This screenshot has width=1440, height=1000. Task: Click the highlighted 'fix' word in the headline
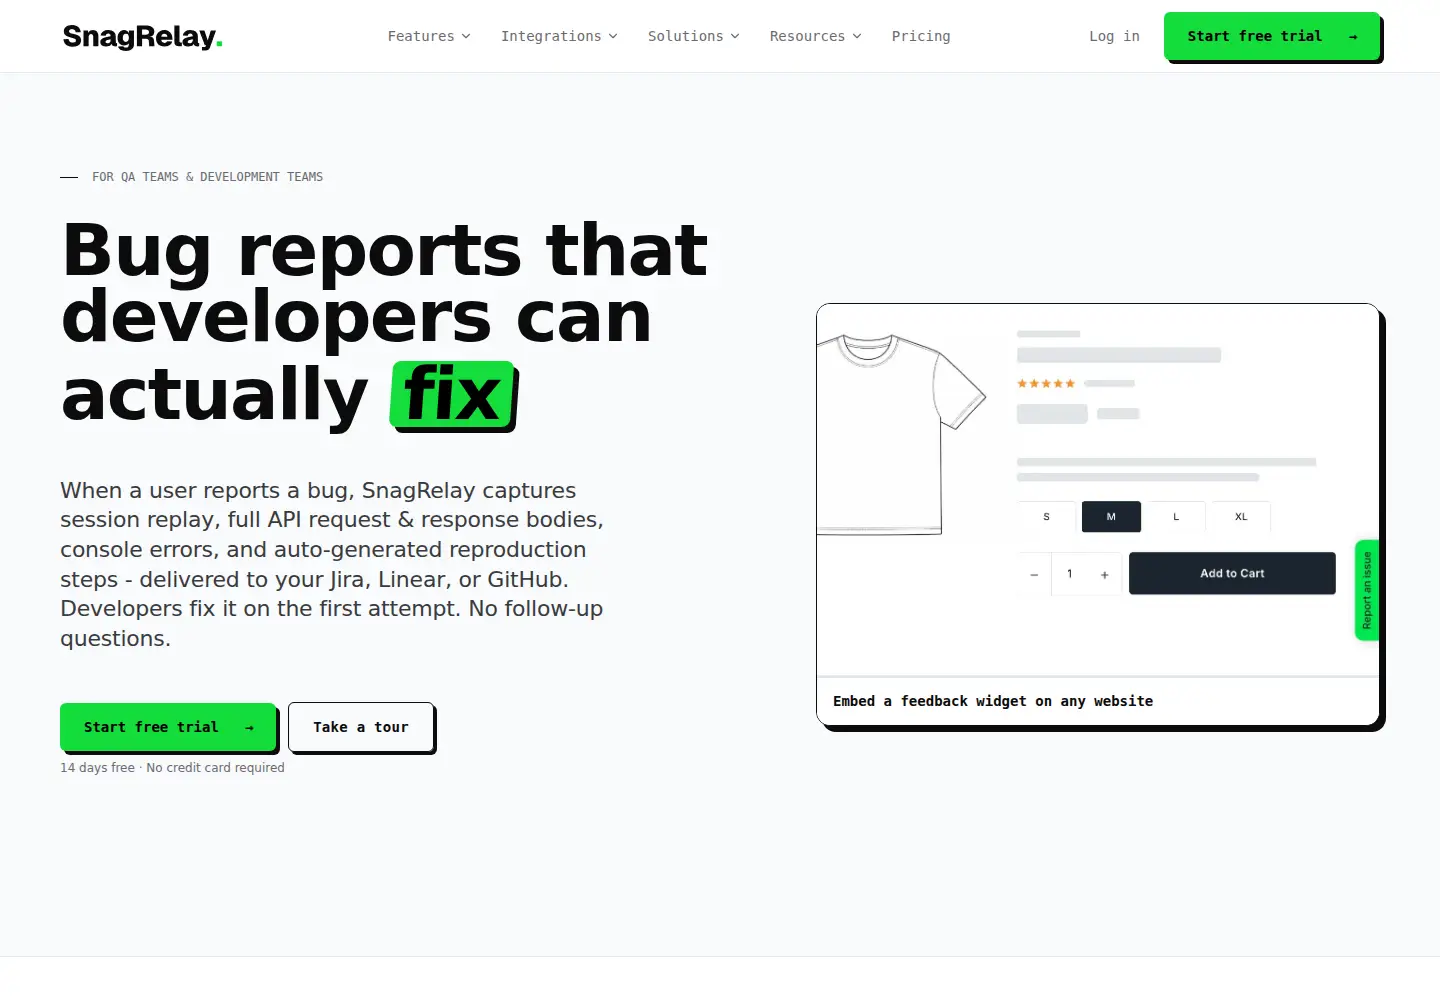coord(452,395)
